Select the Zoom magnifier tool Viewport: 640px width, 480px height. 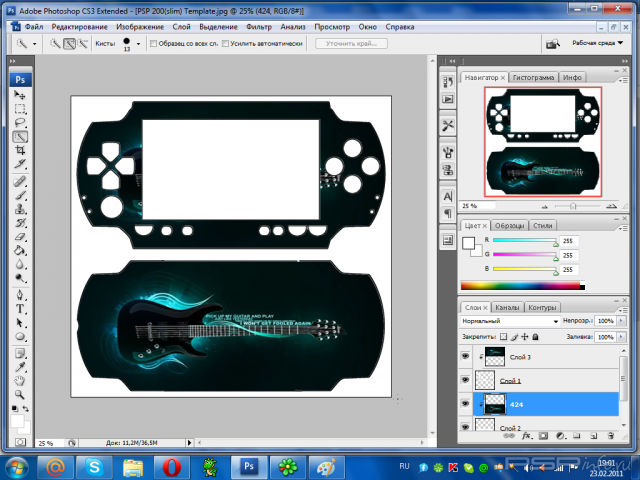click(20, 395)
